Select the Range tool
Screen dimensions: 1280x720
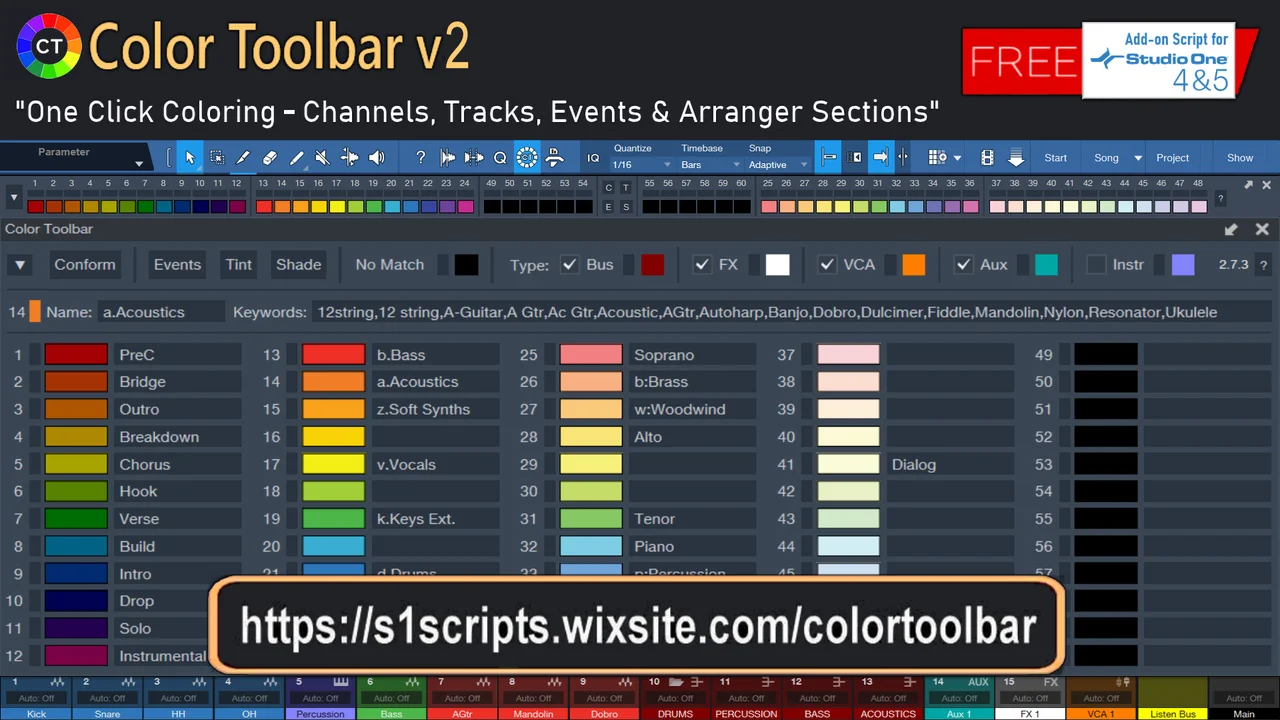(216, 158)
